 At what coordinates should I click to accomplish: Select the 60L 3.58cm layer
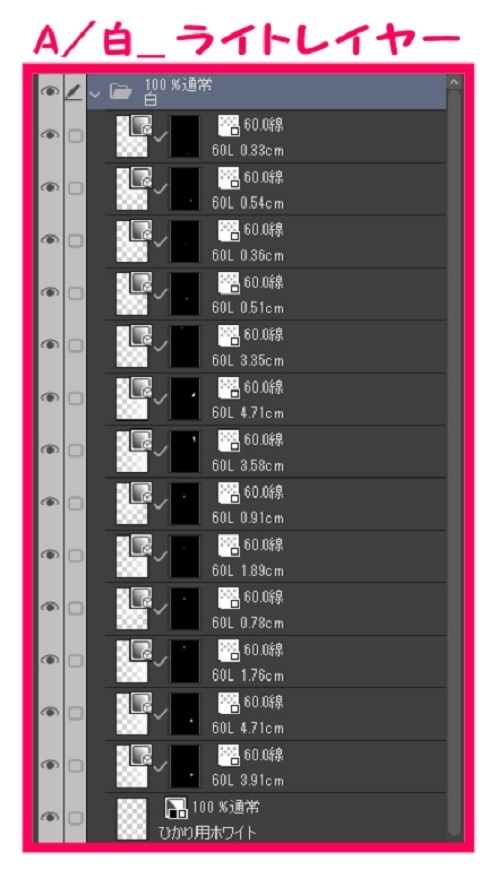coord(276,451)
